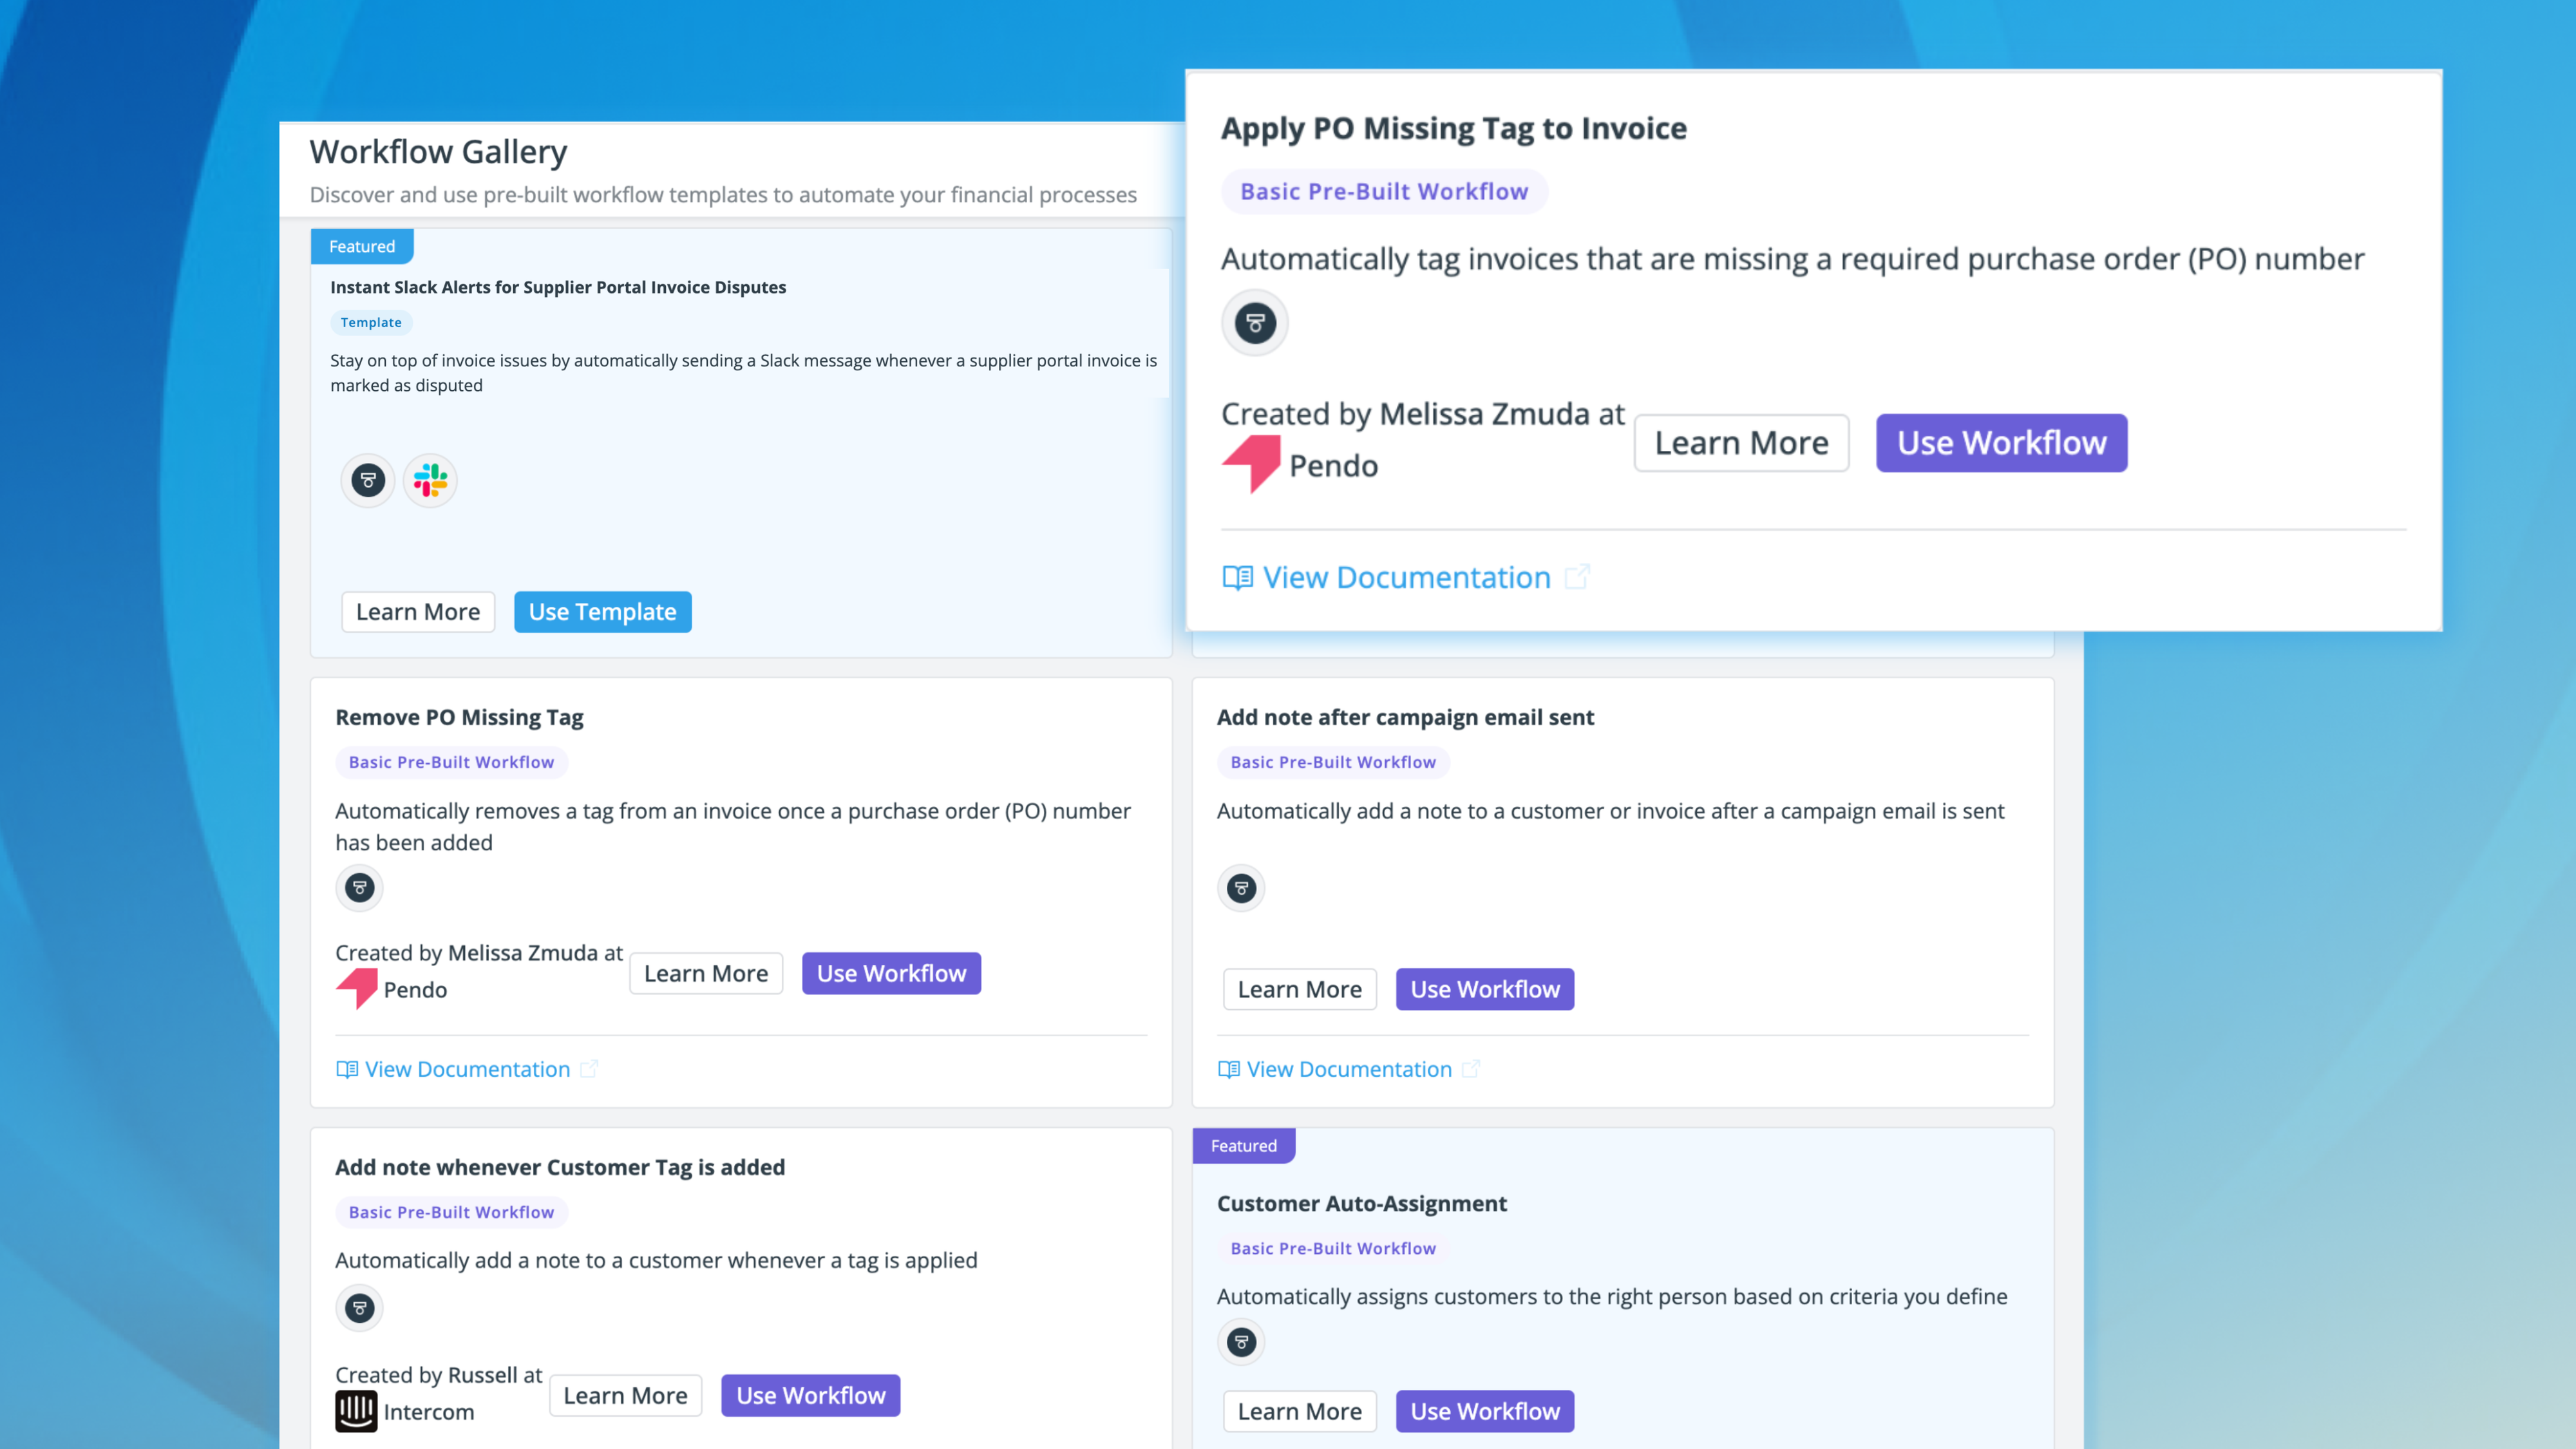Click the Basic Pre-Built Workflow tag in the popup
Screen dimensions: 2576x1449
coord(1384,191)
